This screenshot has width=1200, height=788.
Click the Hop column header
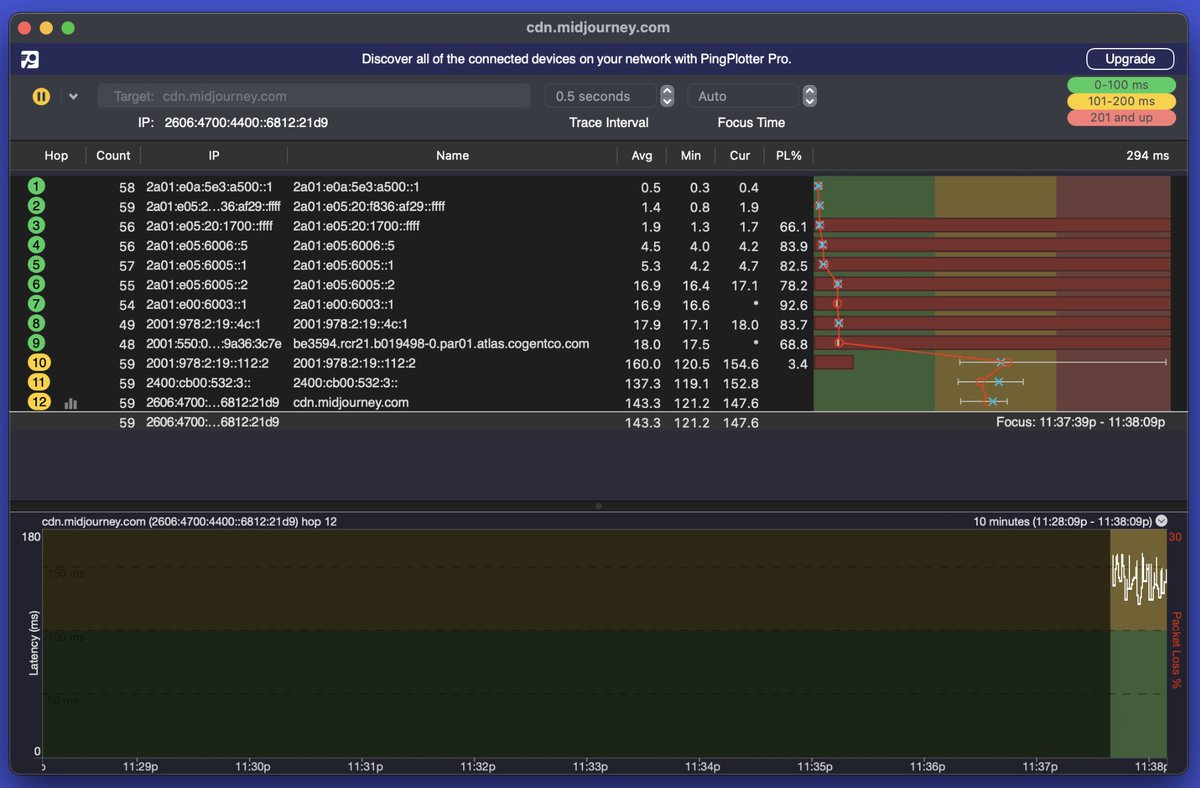click(x=56, y=155)
